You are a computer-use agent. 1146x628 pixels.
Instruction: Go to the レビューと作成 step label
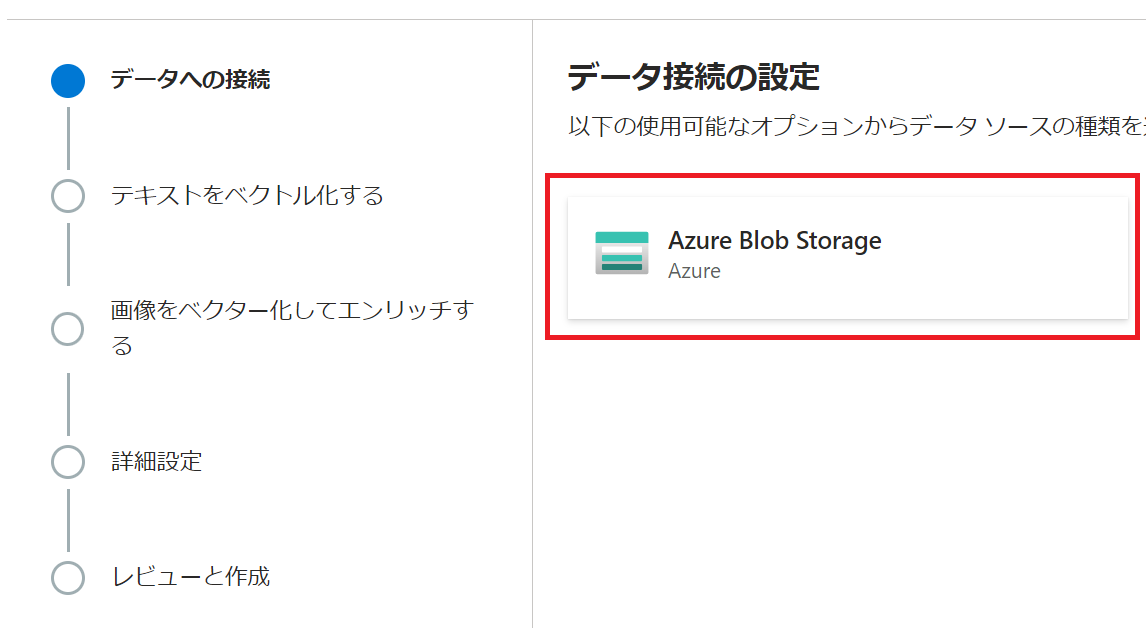190,577
